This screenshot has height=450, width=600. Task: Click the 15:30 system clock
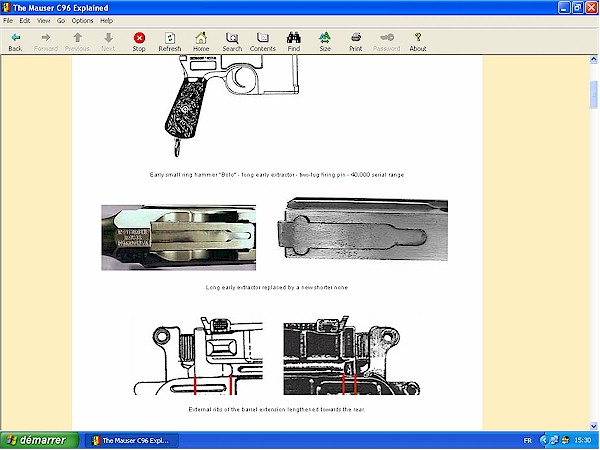point(582,441)
